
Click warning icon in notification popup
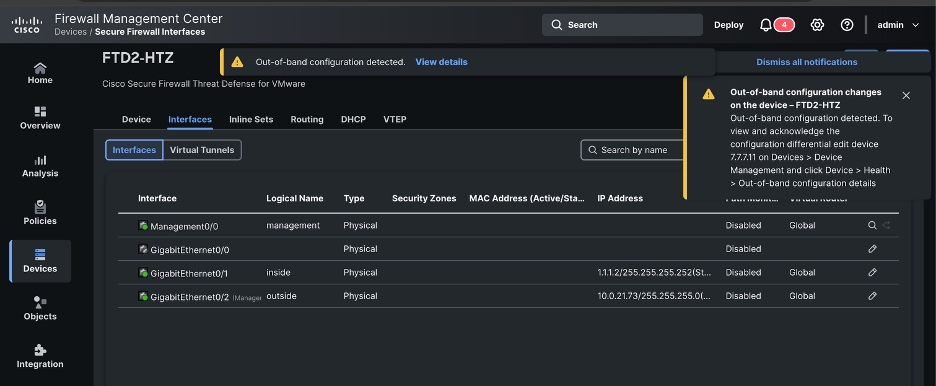(x=709, y=94)
